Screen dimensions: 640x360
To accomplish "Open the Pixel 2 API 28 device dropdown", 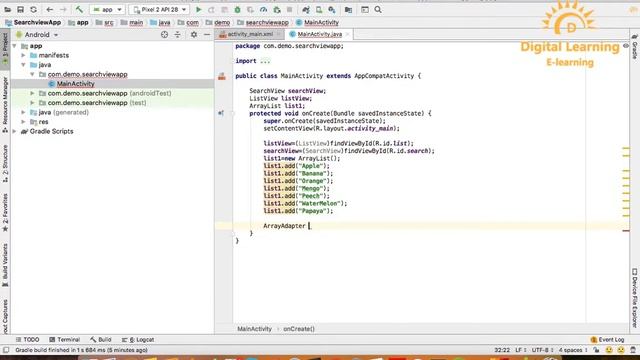I will pyautogui.click(x=160, y=9).
